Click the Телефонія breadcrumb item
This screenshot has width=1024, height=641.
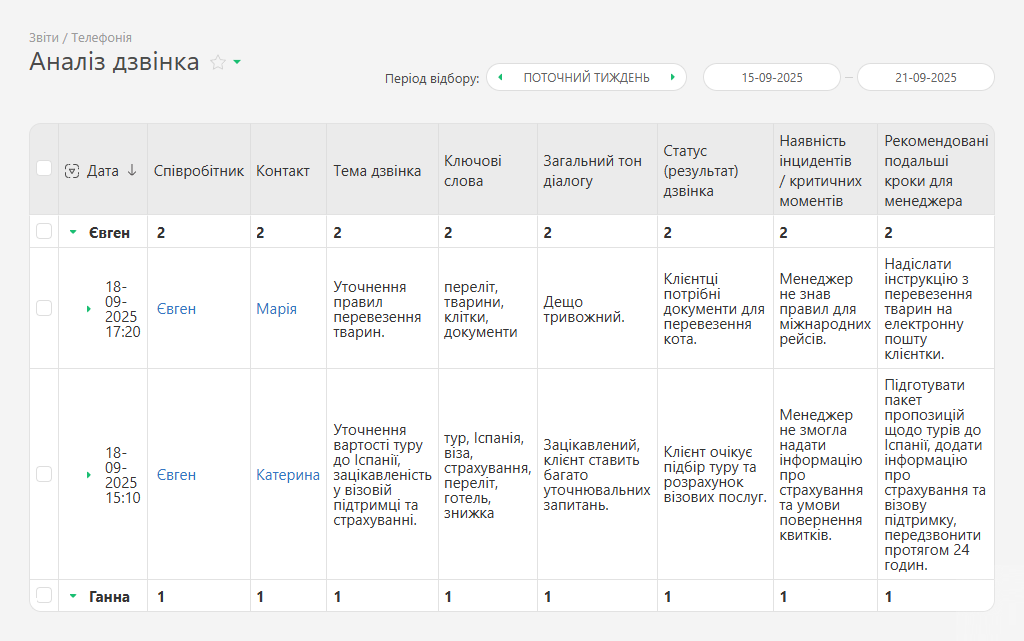[x=101, y=37]
